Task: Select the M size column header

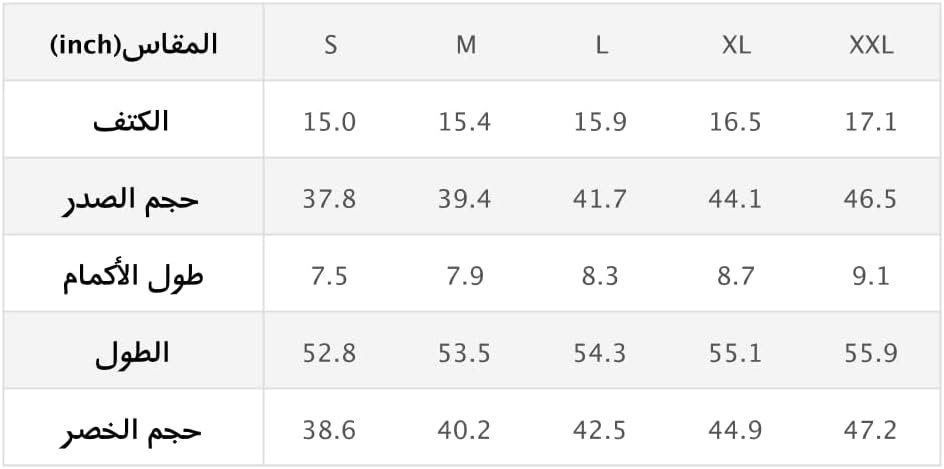Action: [x=465, y=45]
